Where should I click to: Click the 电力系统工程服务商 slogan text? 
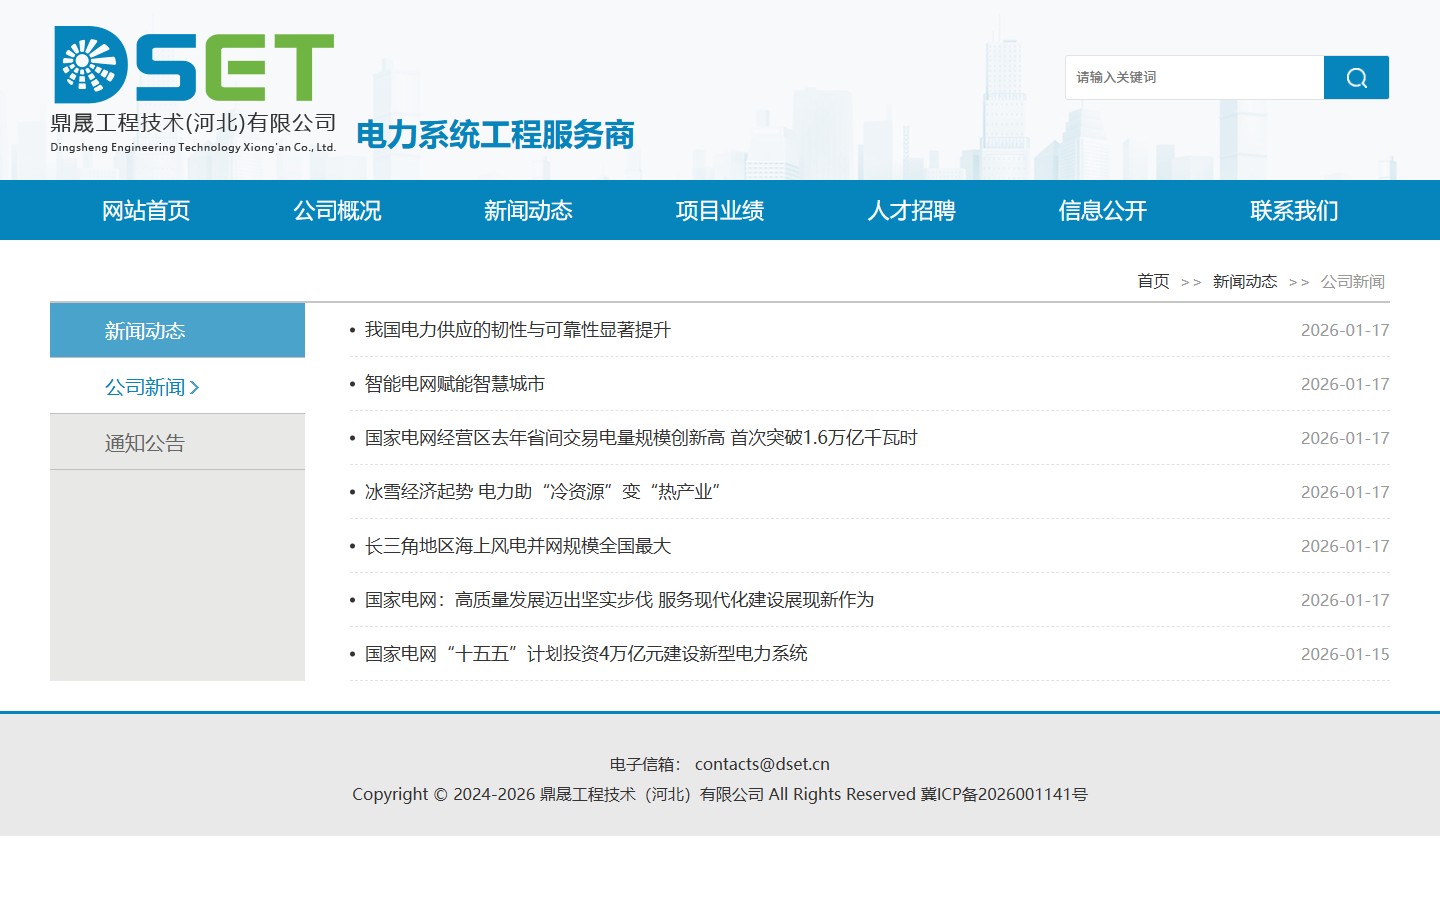pos(495,134)
